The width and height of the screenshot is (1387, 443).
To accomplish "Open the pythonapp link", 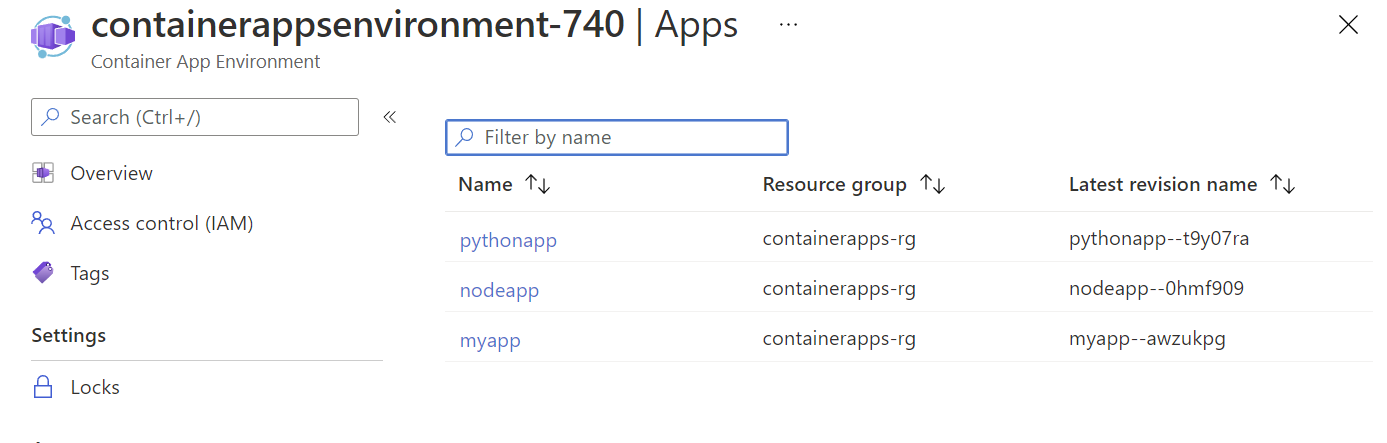I will click(x=508, y=240).
